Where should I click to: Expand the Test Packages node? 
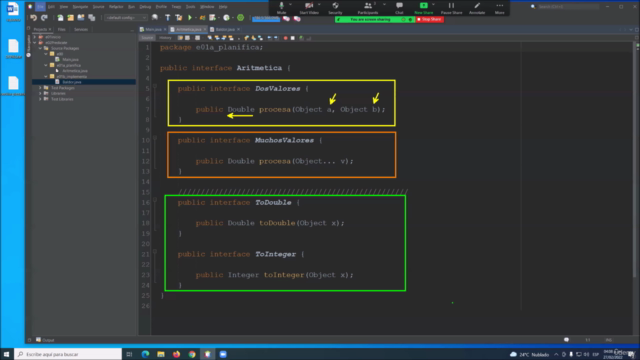40,88
